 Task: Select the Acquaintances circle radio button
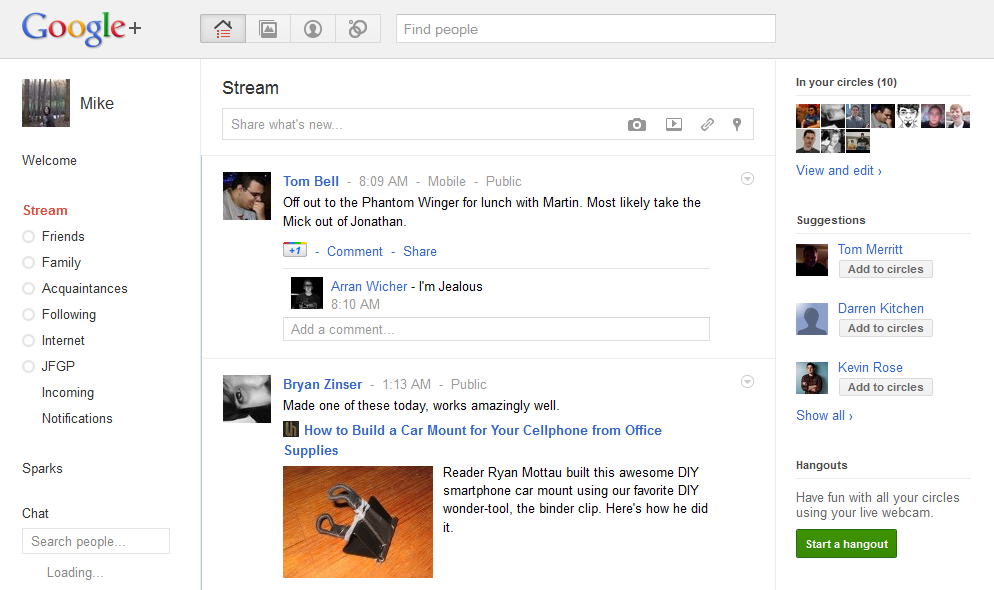29,288
